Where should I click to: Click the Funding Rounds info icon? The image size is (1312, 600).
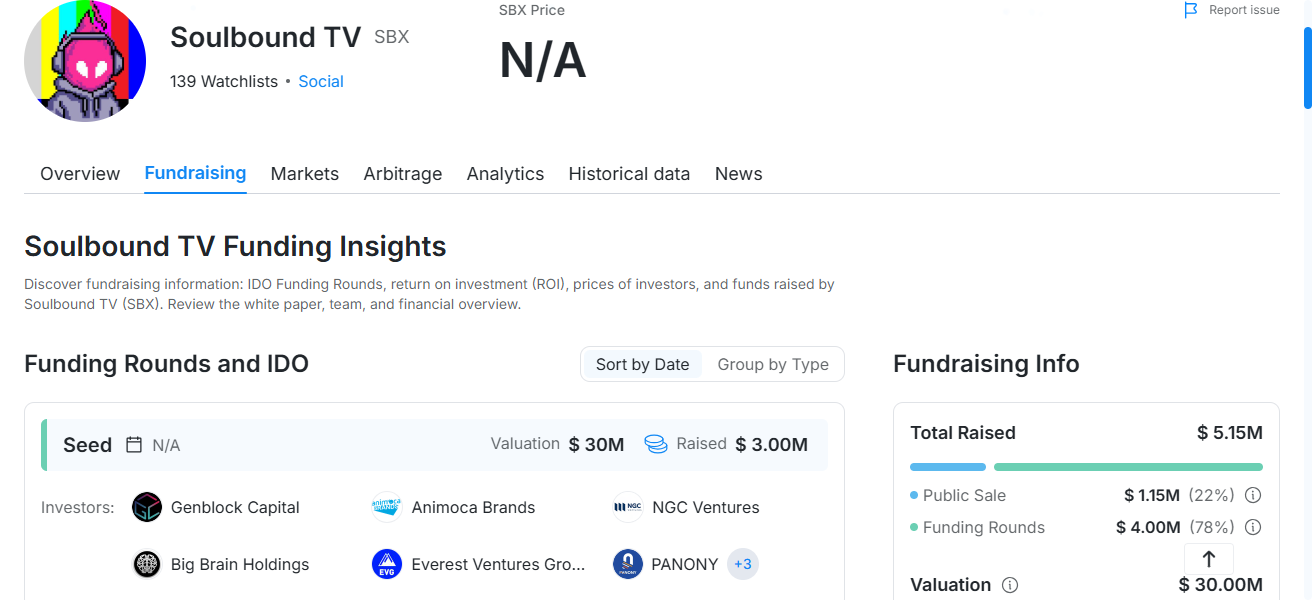pos(1253,527)
